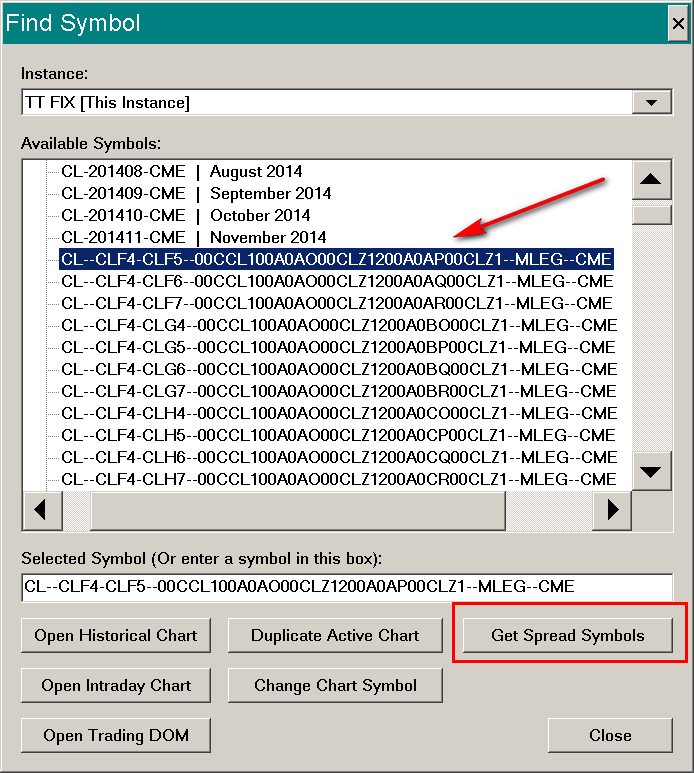Click the horizontal scroll right arrow
The height and width of the screenshot is (773, 694).
point(612,510)
